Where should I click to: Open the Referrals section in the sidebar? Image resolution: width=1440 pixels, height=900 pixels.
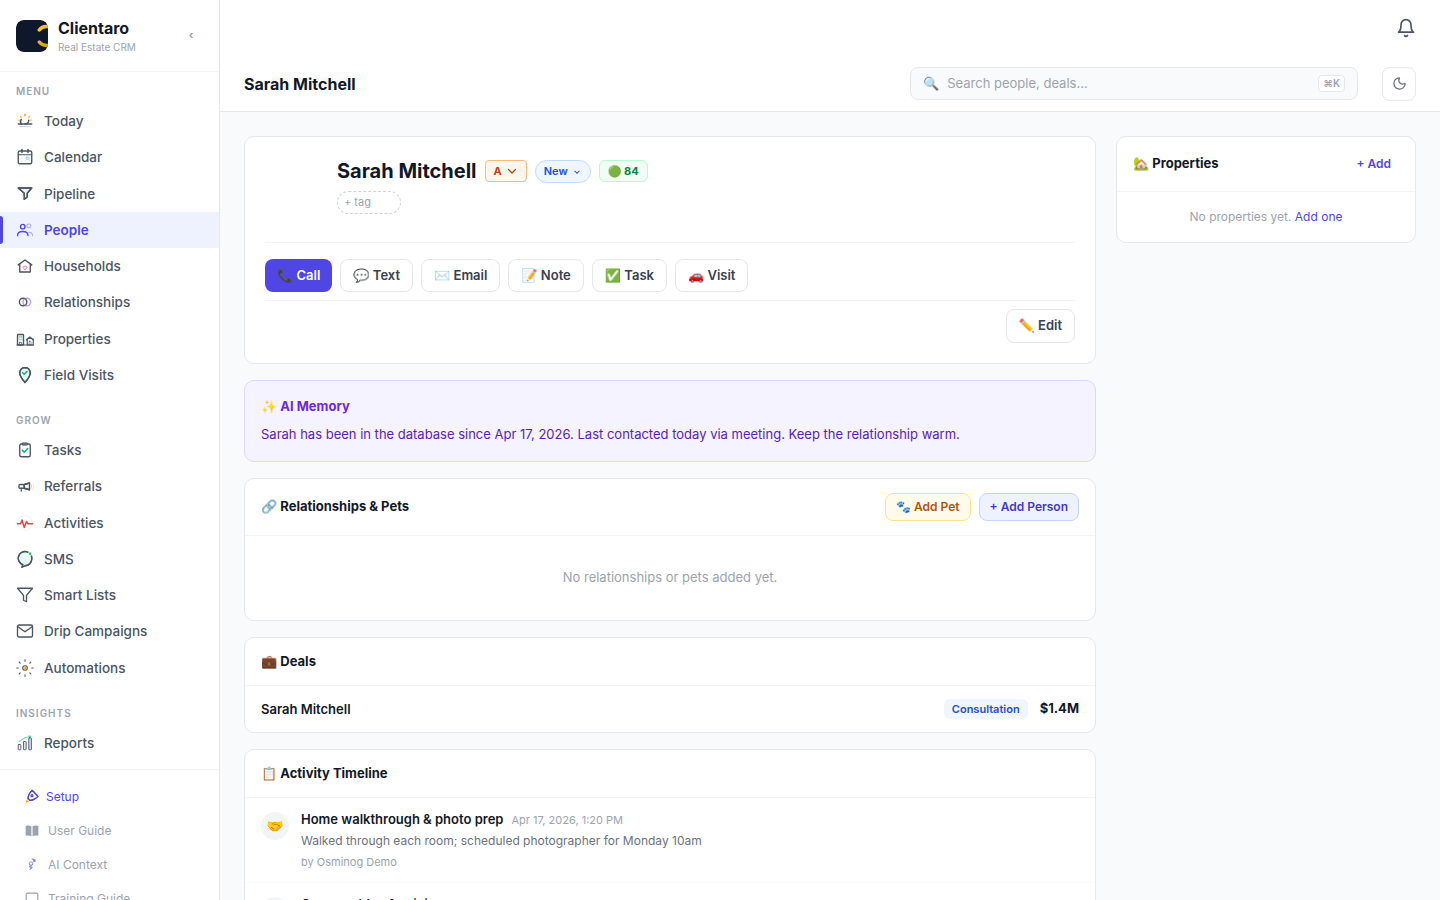click(x=72, y=486)
